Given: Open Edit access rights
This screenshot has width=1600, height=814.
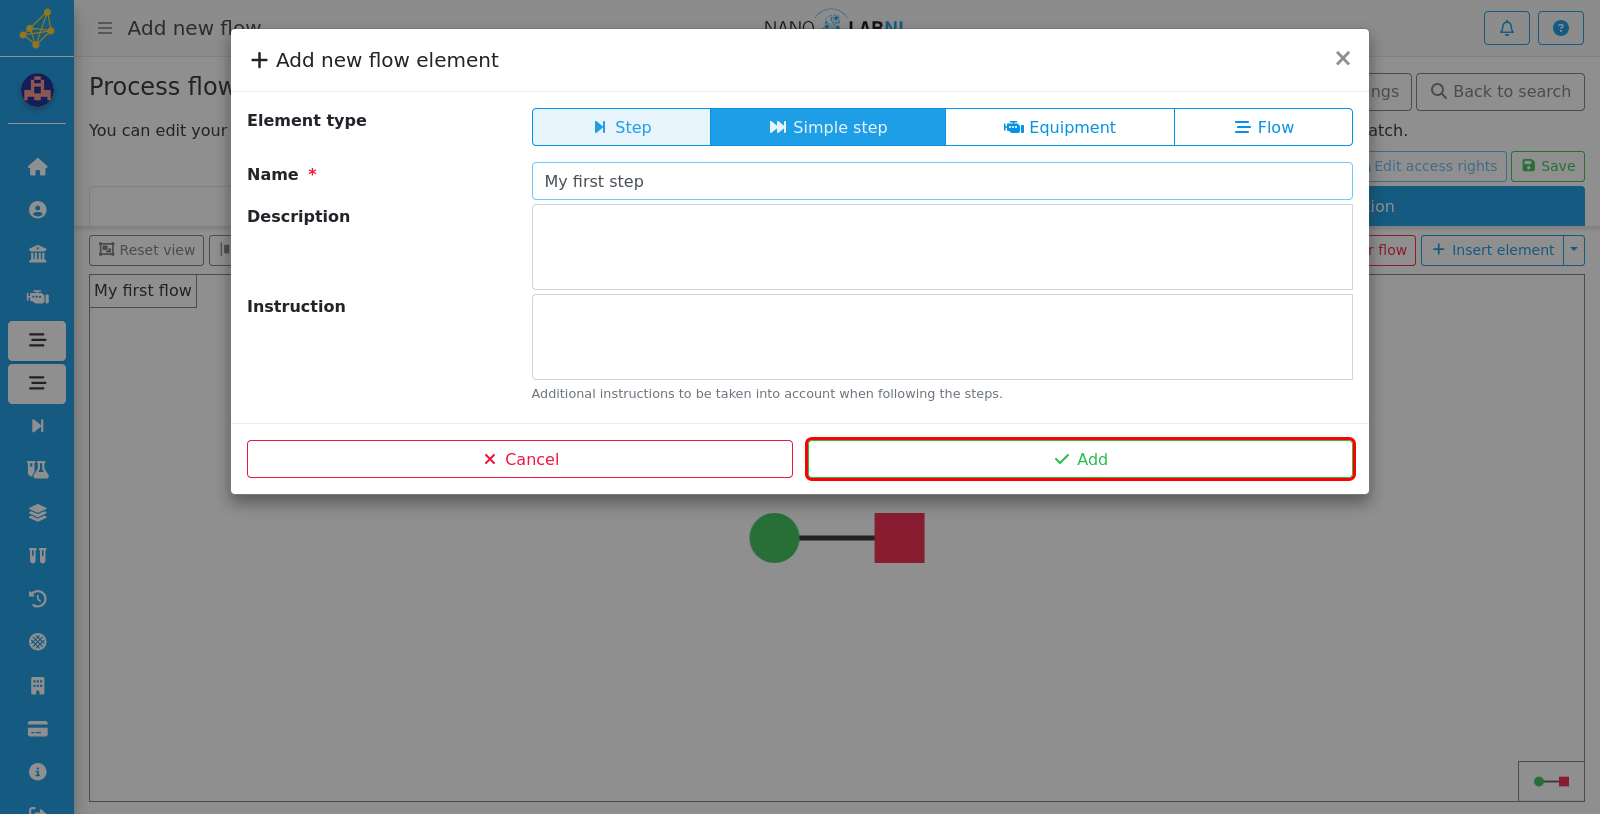Looking at the screenshot, I should [1436, 166].
